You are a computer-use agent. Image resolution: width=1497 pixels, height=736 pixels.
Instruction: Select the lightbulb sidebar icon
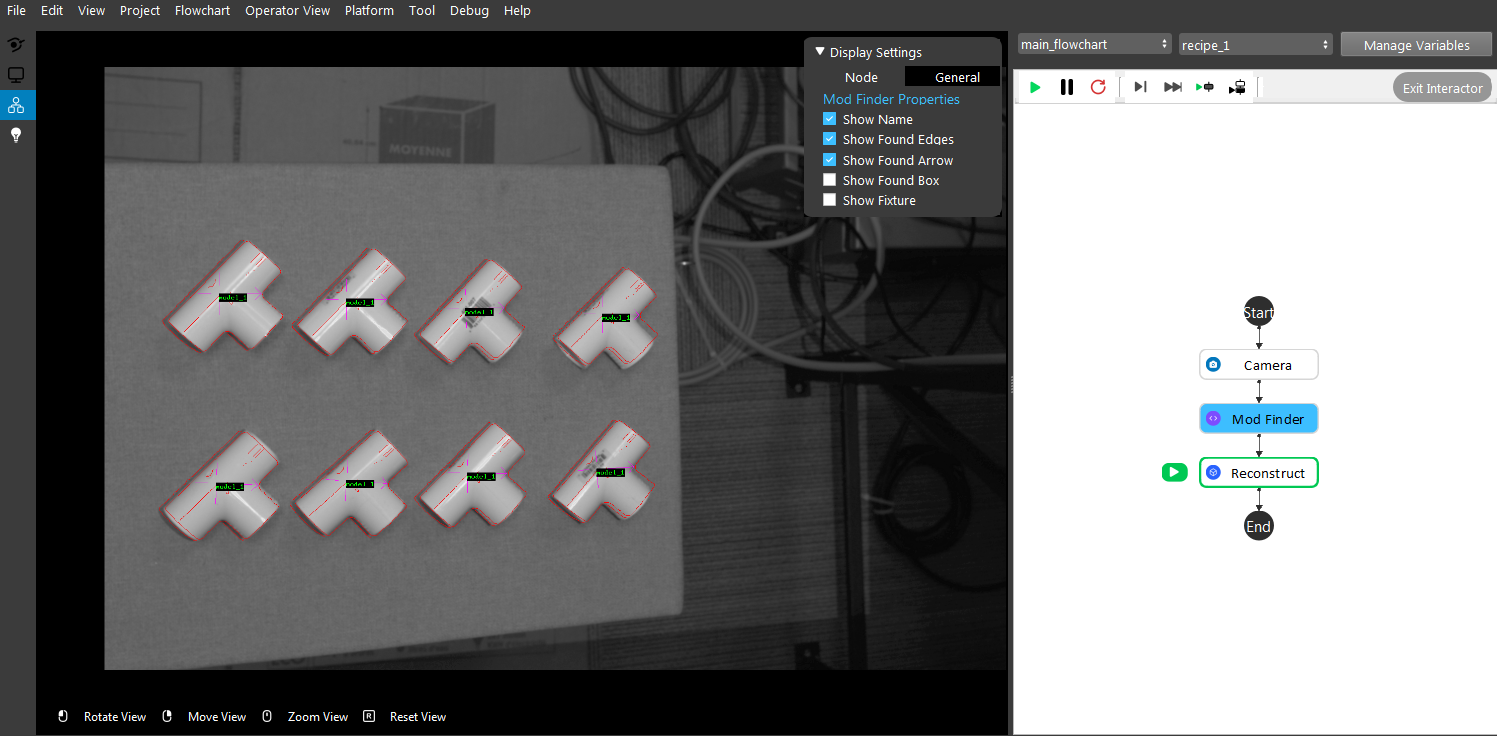pos(16,135)
